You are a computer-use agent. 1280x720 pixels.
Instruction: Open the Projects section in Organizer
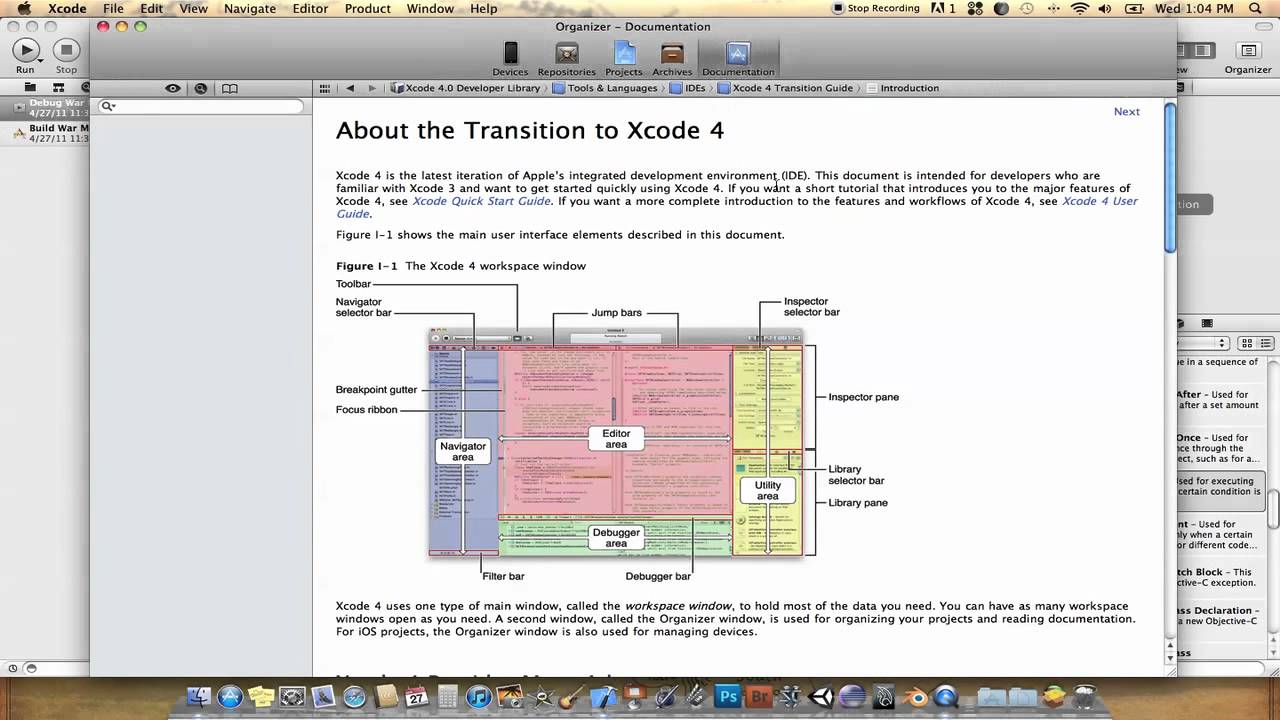(624, 59)
